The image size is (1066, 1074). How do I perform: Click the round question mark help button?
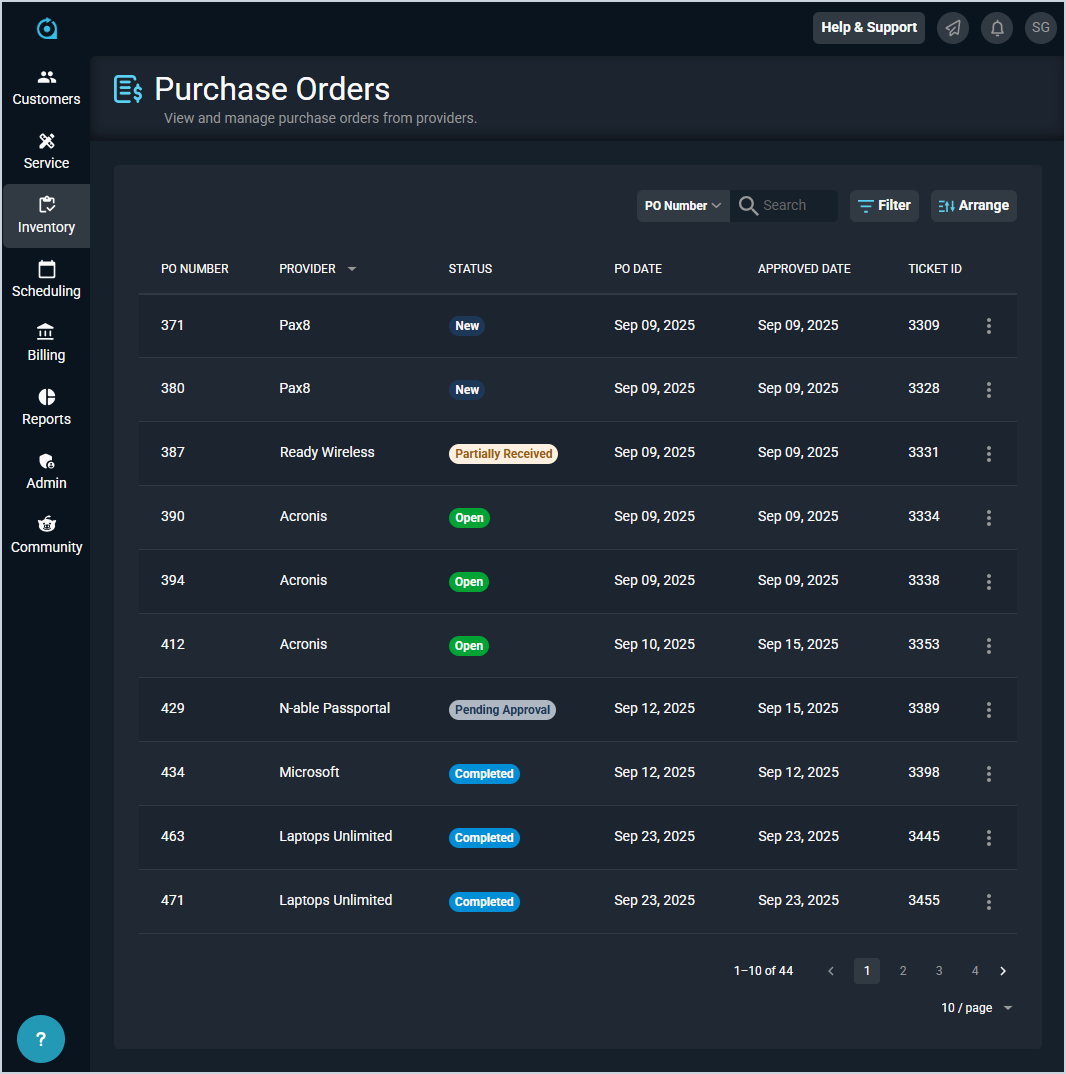coord(41,1039)
